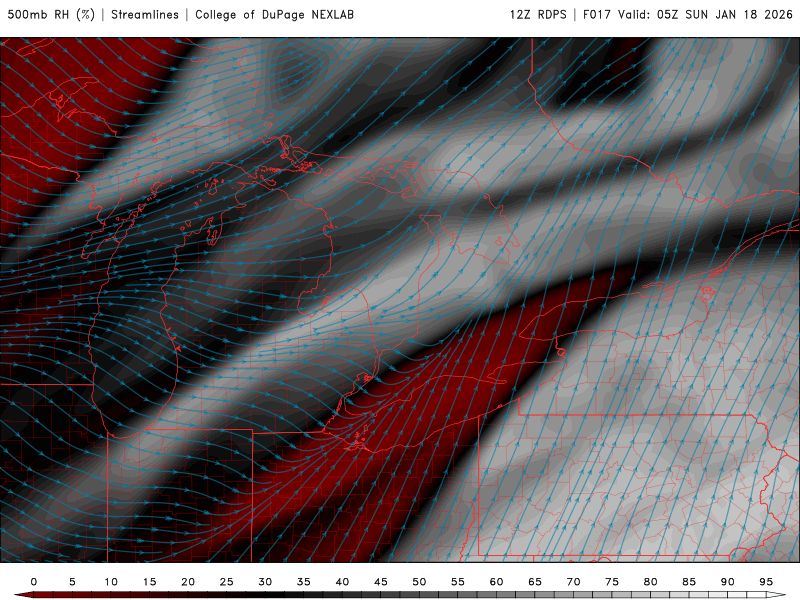
Task: Click the '75' scale value
Action: click(612, 582)
